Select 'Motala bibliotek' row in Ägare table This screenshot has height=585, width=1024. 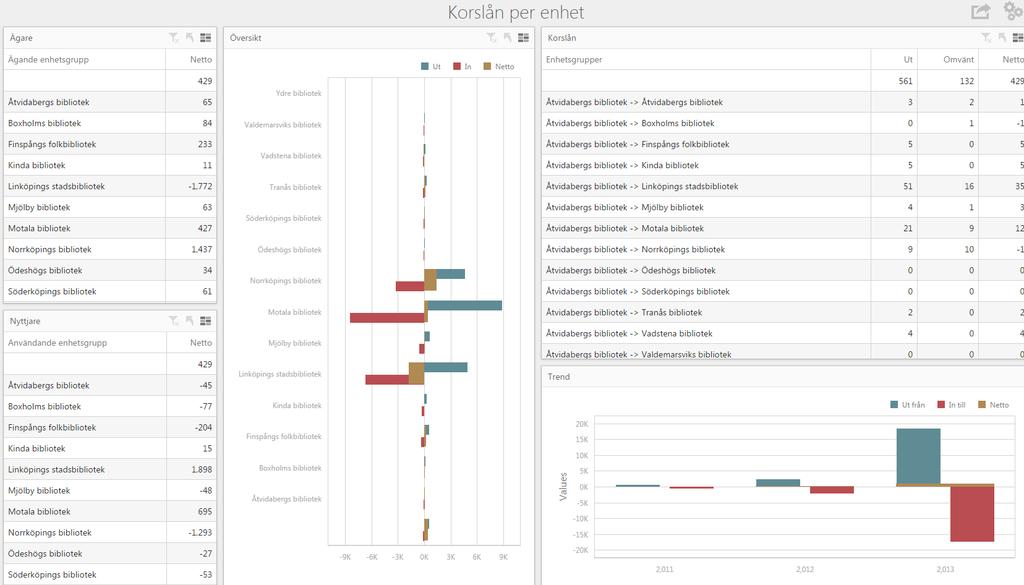coord(110,229)
